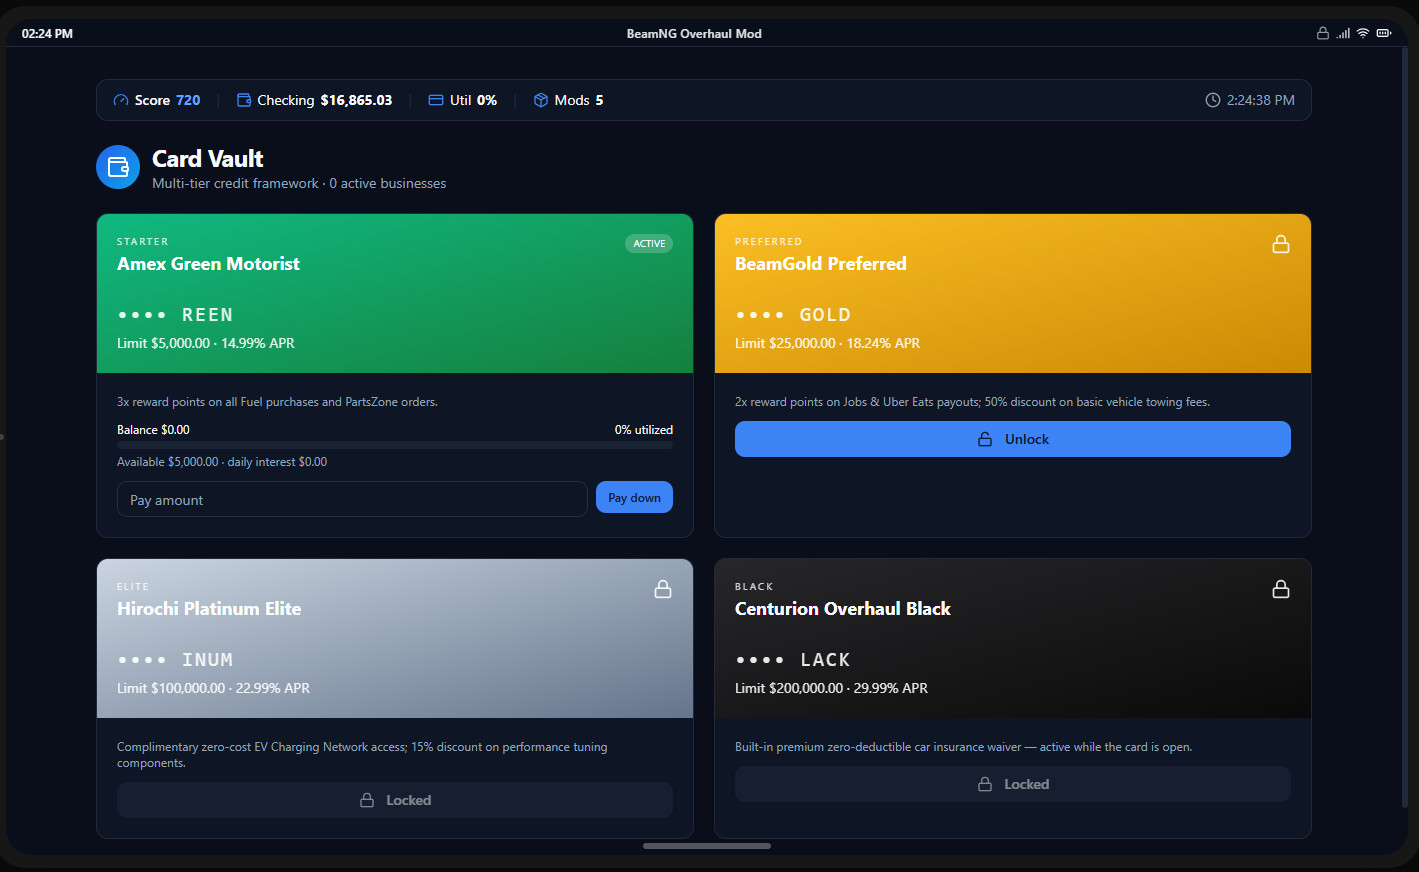Click the 'Balance $0.00' label
The image size is (1419, 872).
(153, 430)
